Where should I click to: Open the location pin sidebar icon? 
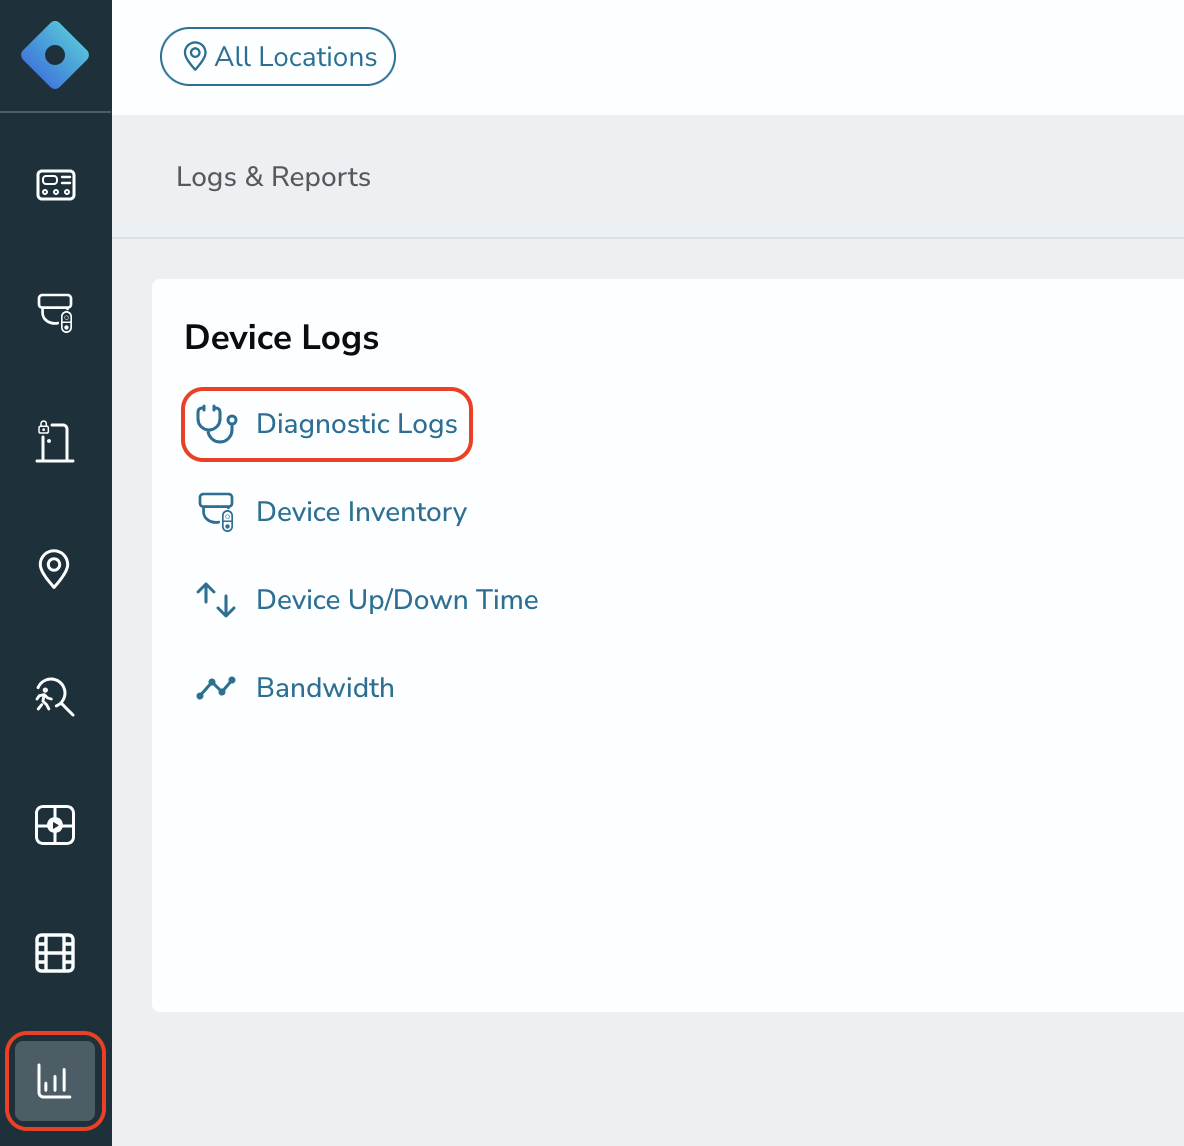pos(54,568)
